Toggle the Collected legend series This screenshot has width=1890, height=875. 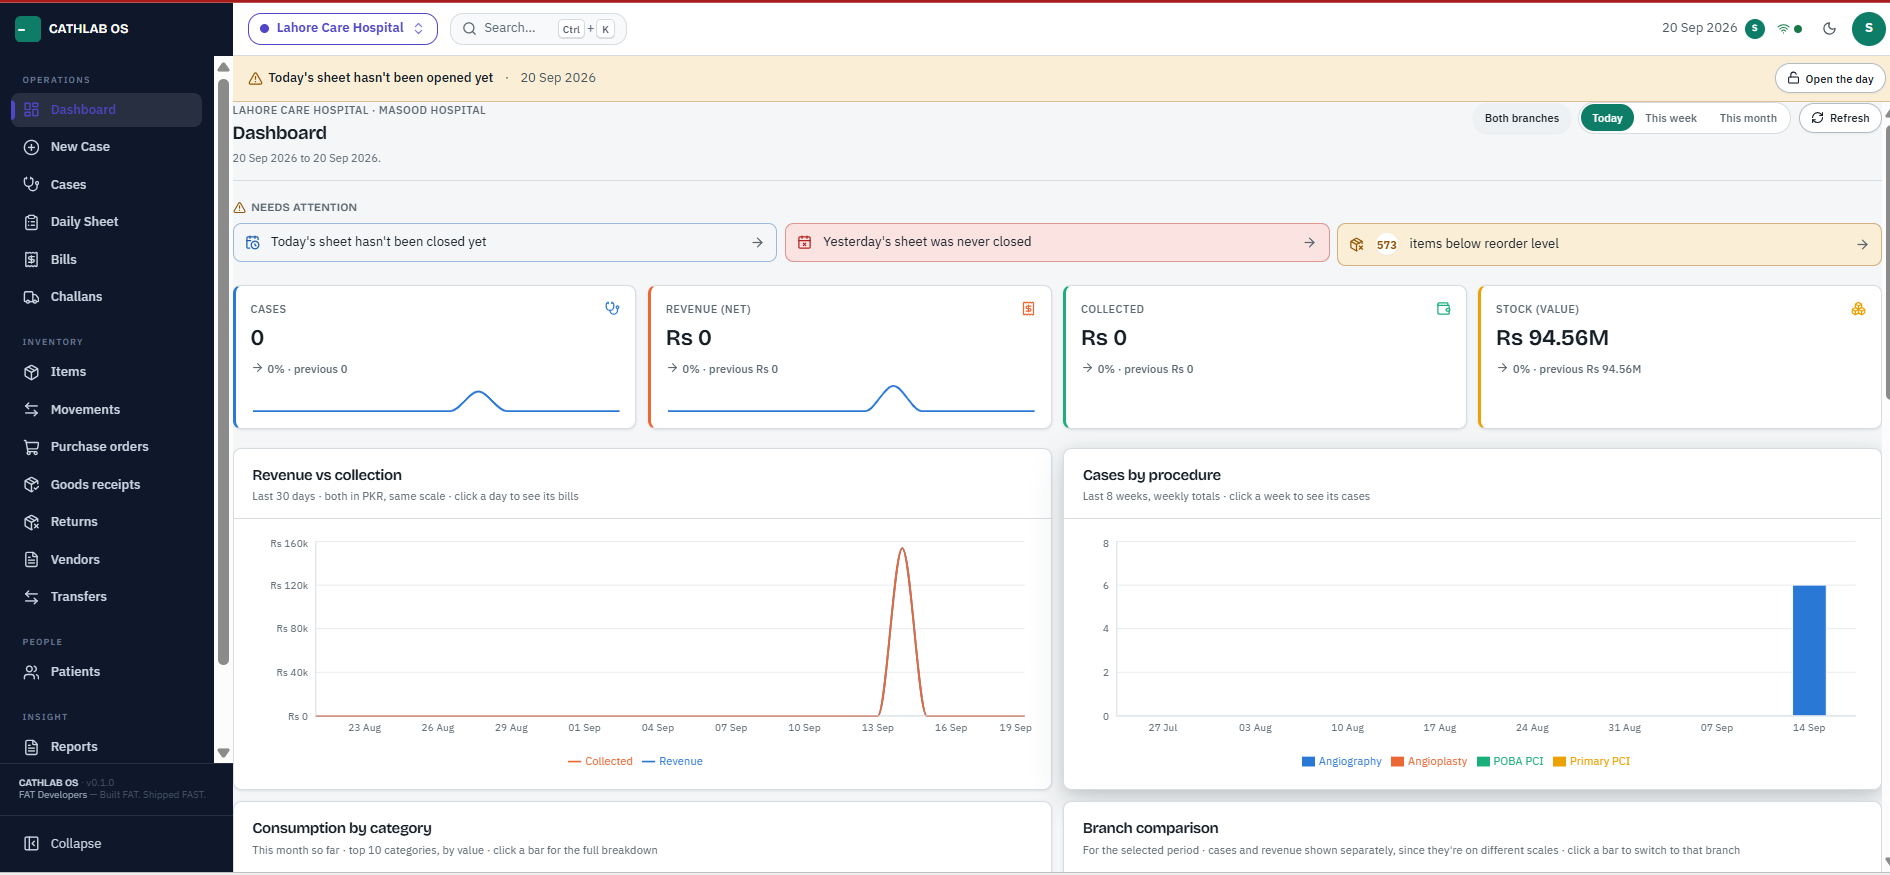[600, 762]
